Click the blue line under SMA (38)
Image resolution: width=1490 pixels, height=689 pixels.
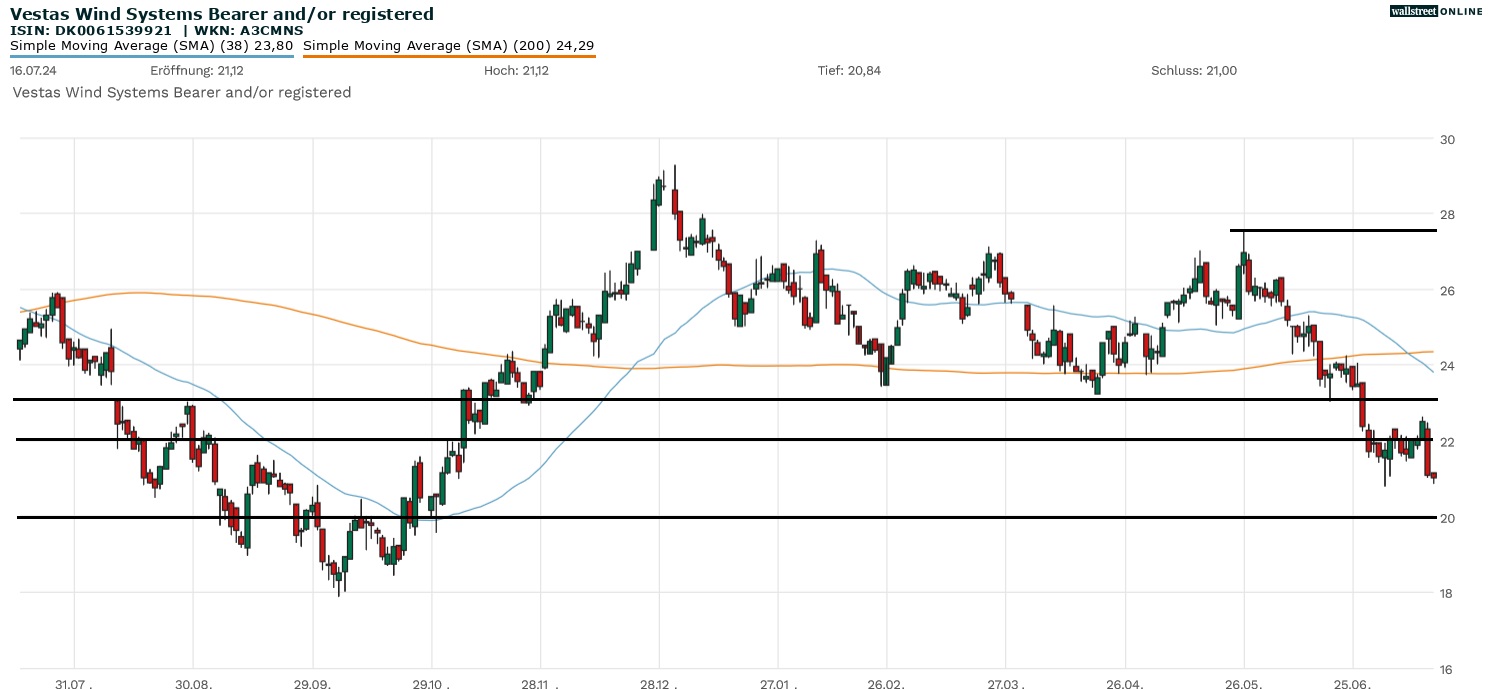pyautogui.click(x=151, y=56)
